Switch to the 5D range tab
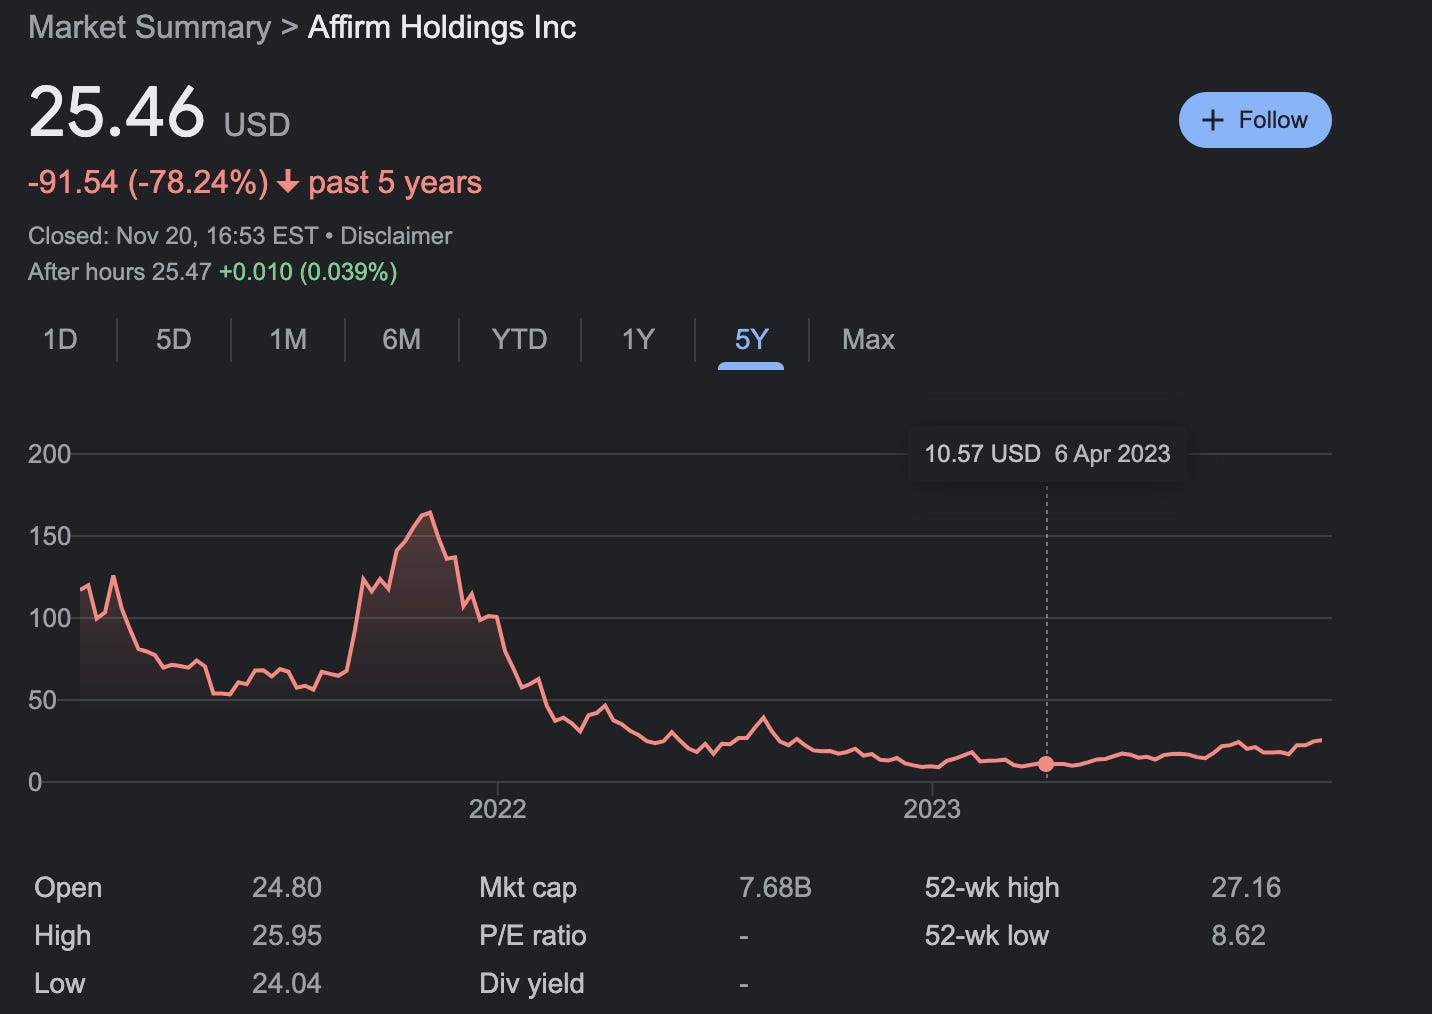 (x=173, y=340)
